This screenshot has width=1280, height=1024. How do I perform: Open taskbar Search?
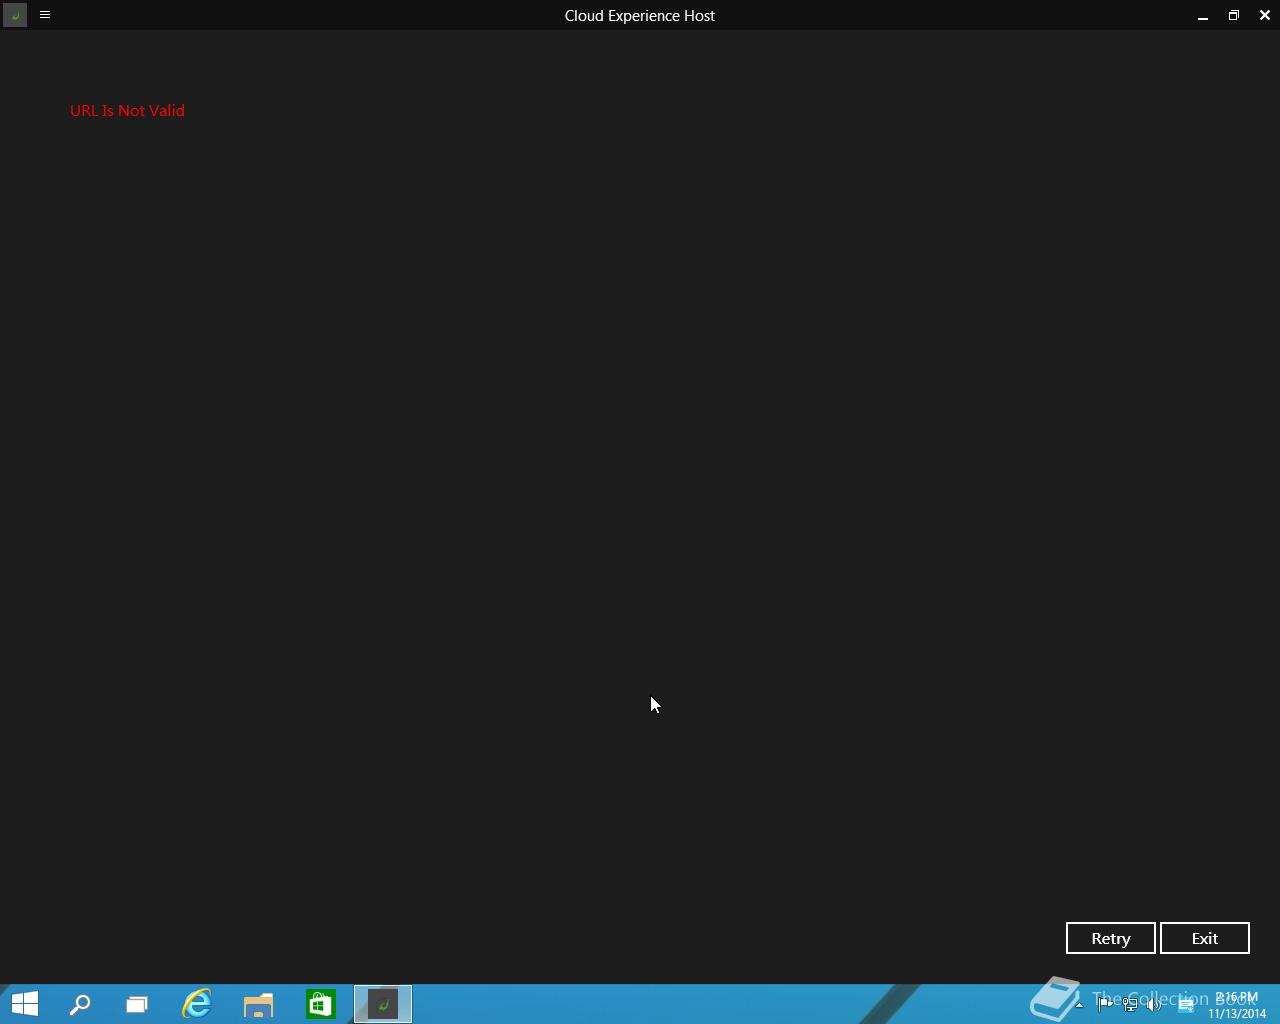tap(80, 1004)
